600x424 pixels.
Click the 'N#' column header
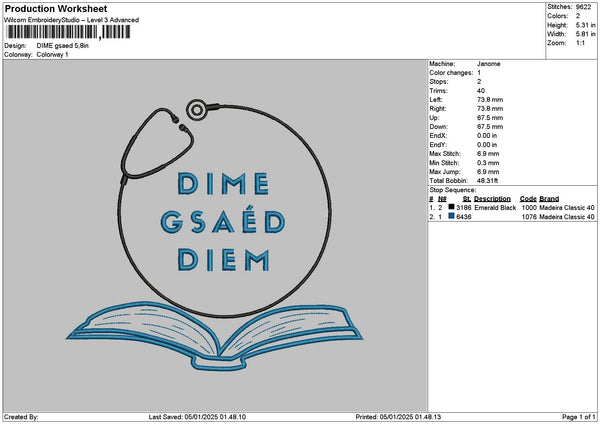pyautogui.click(x=442, y=199)
